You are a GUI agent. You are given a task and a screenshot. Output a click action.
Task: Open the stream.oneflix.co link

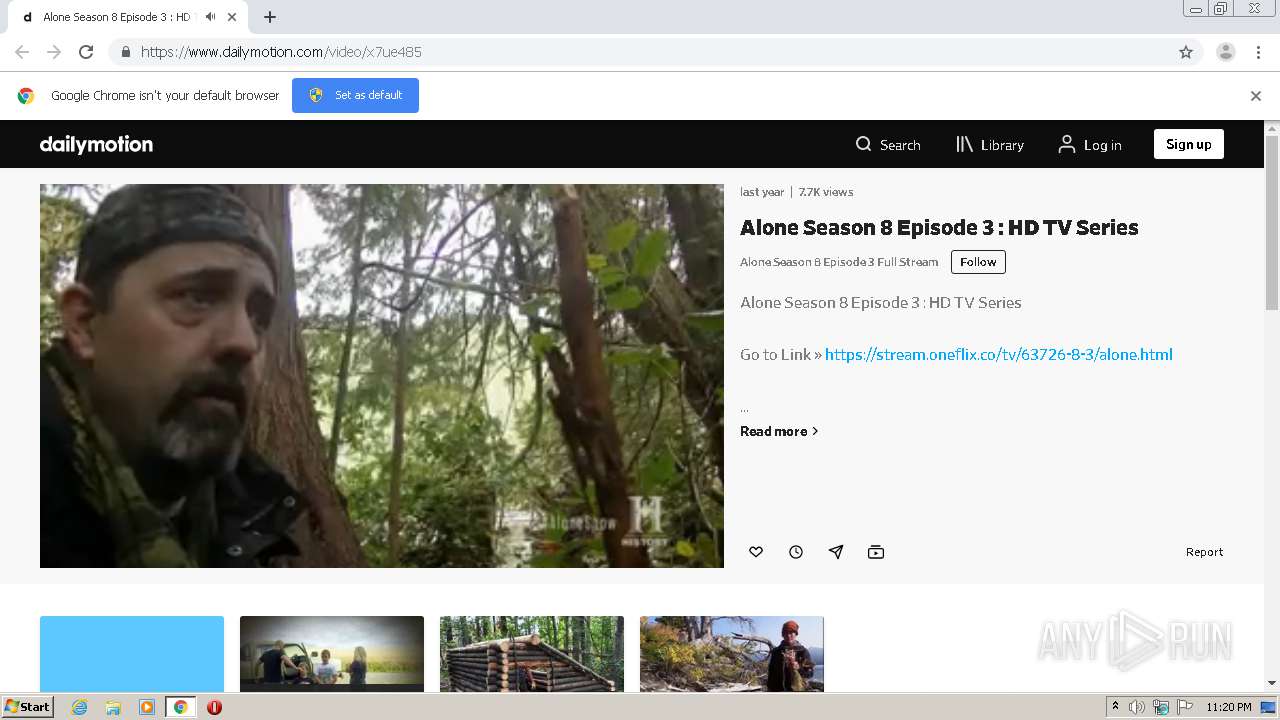(999, 354)
